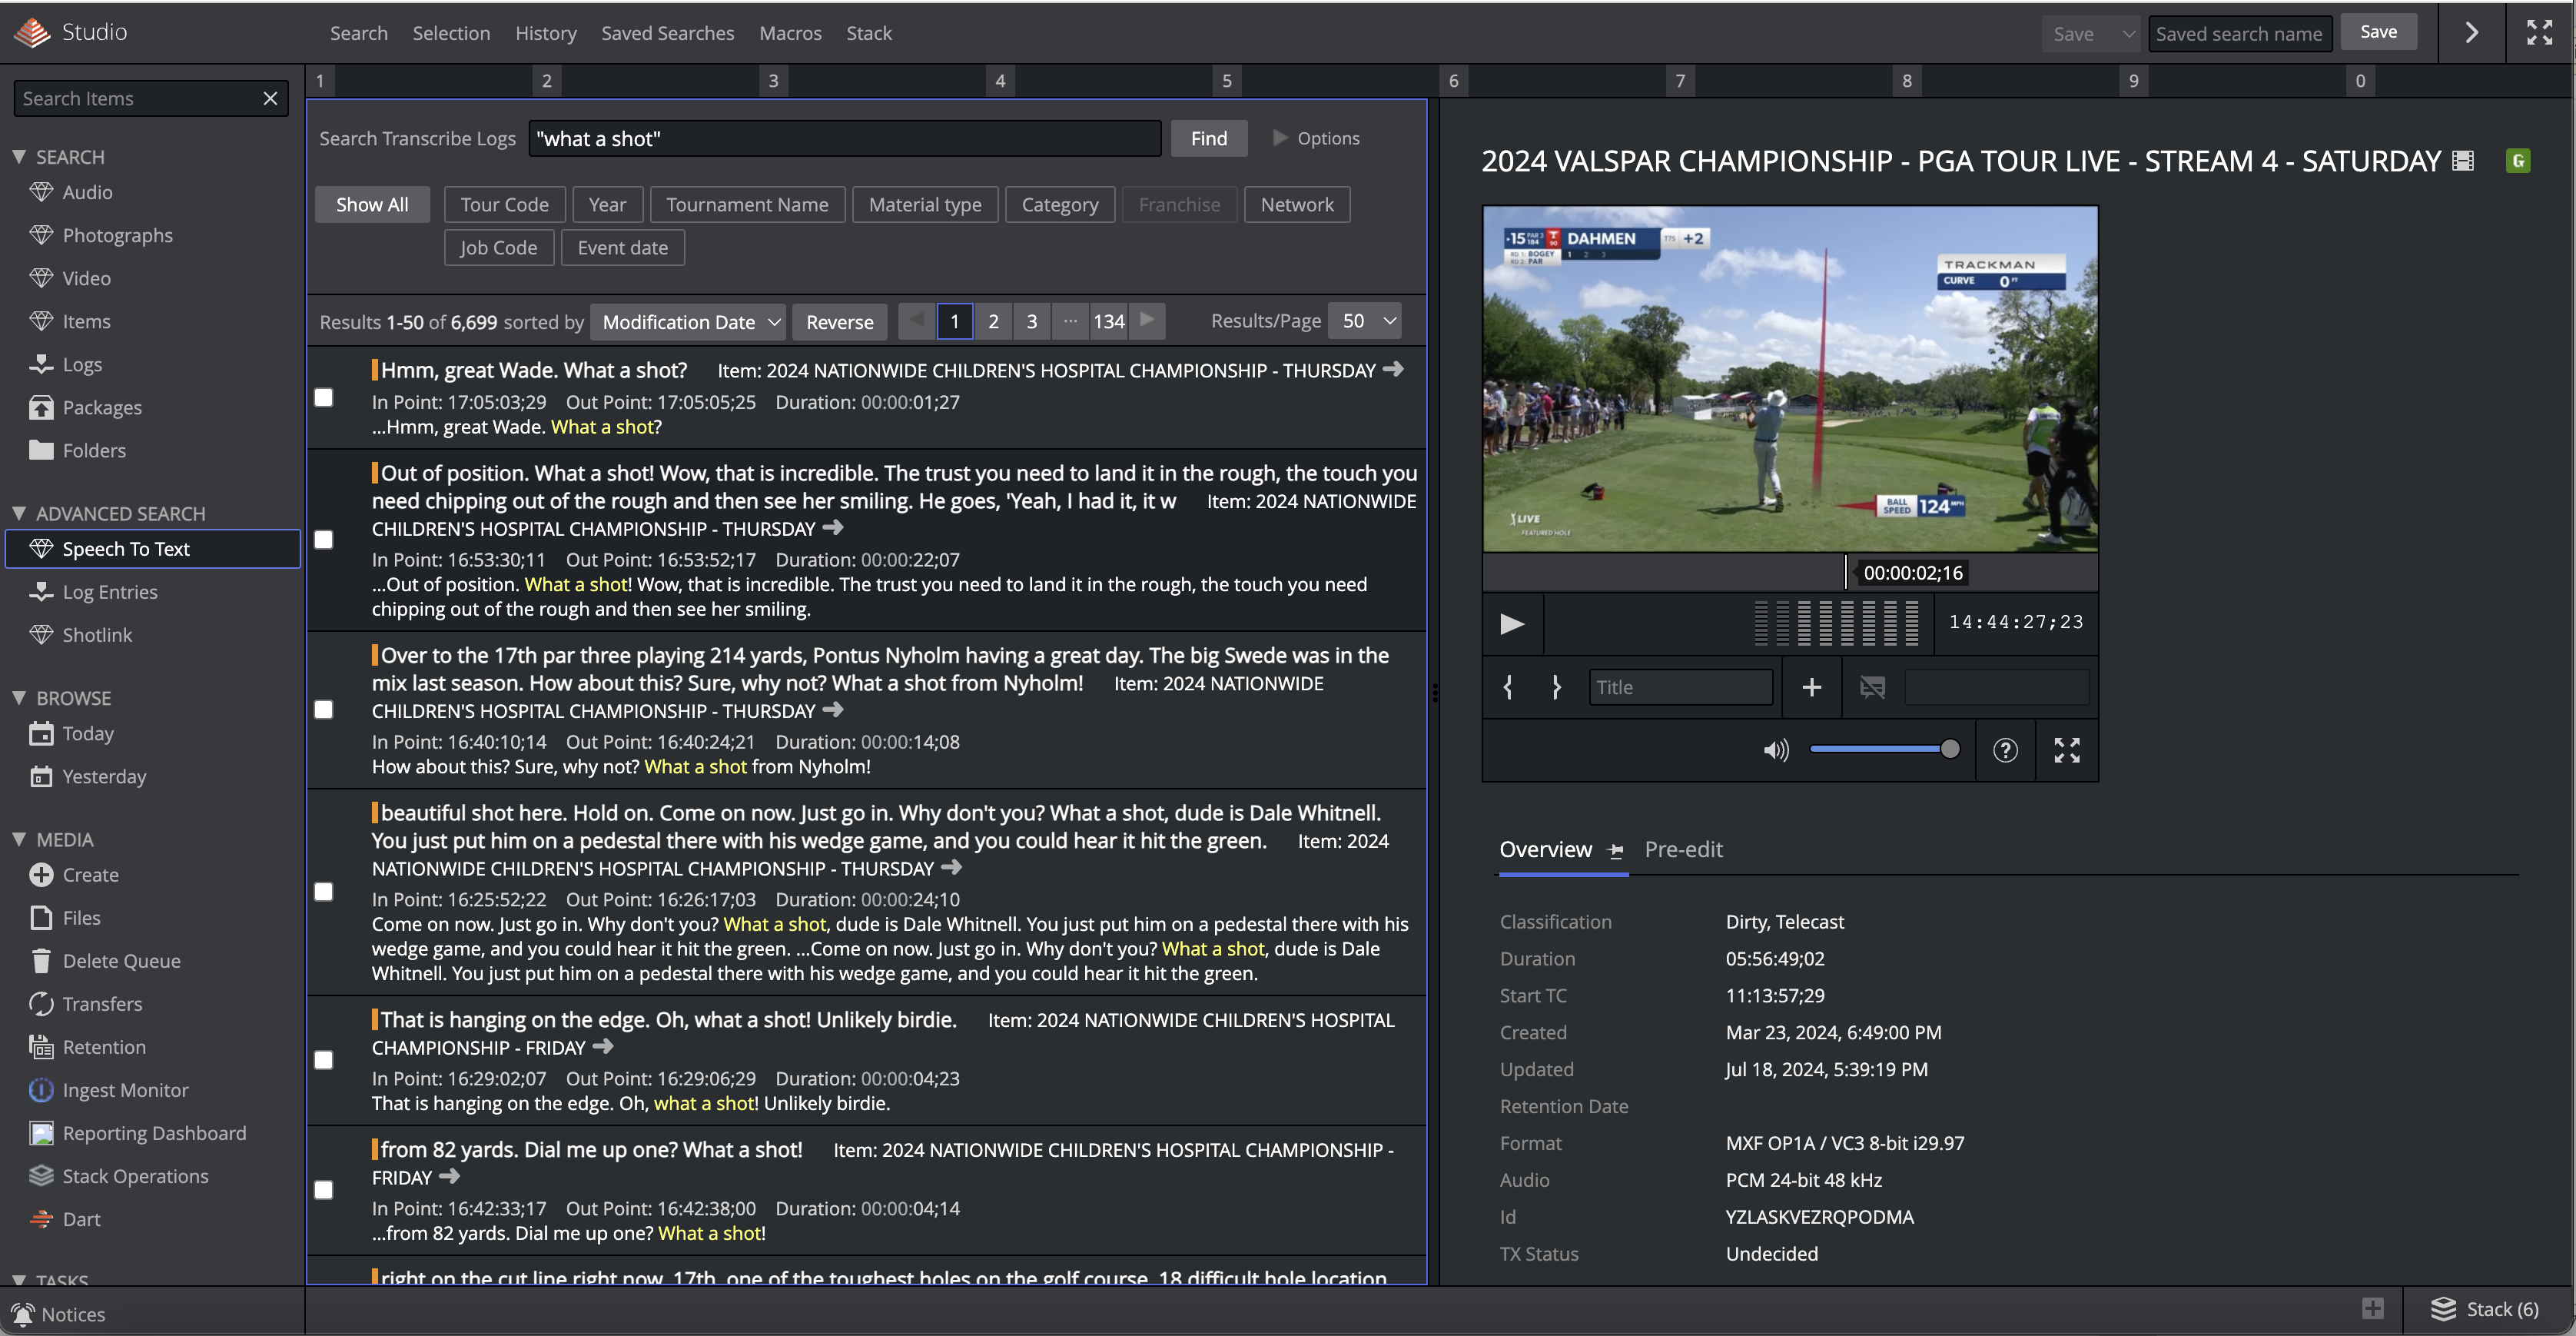Open the Saved Searches menu

(667, 33)
